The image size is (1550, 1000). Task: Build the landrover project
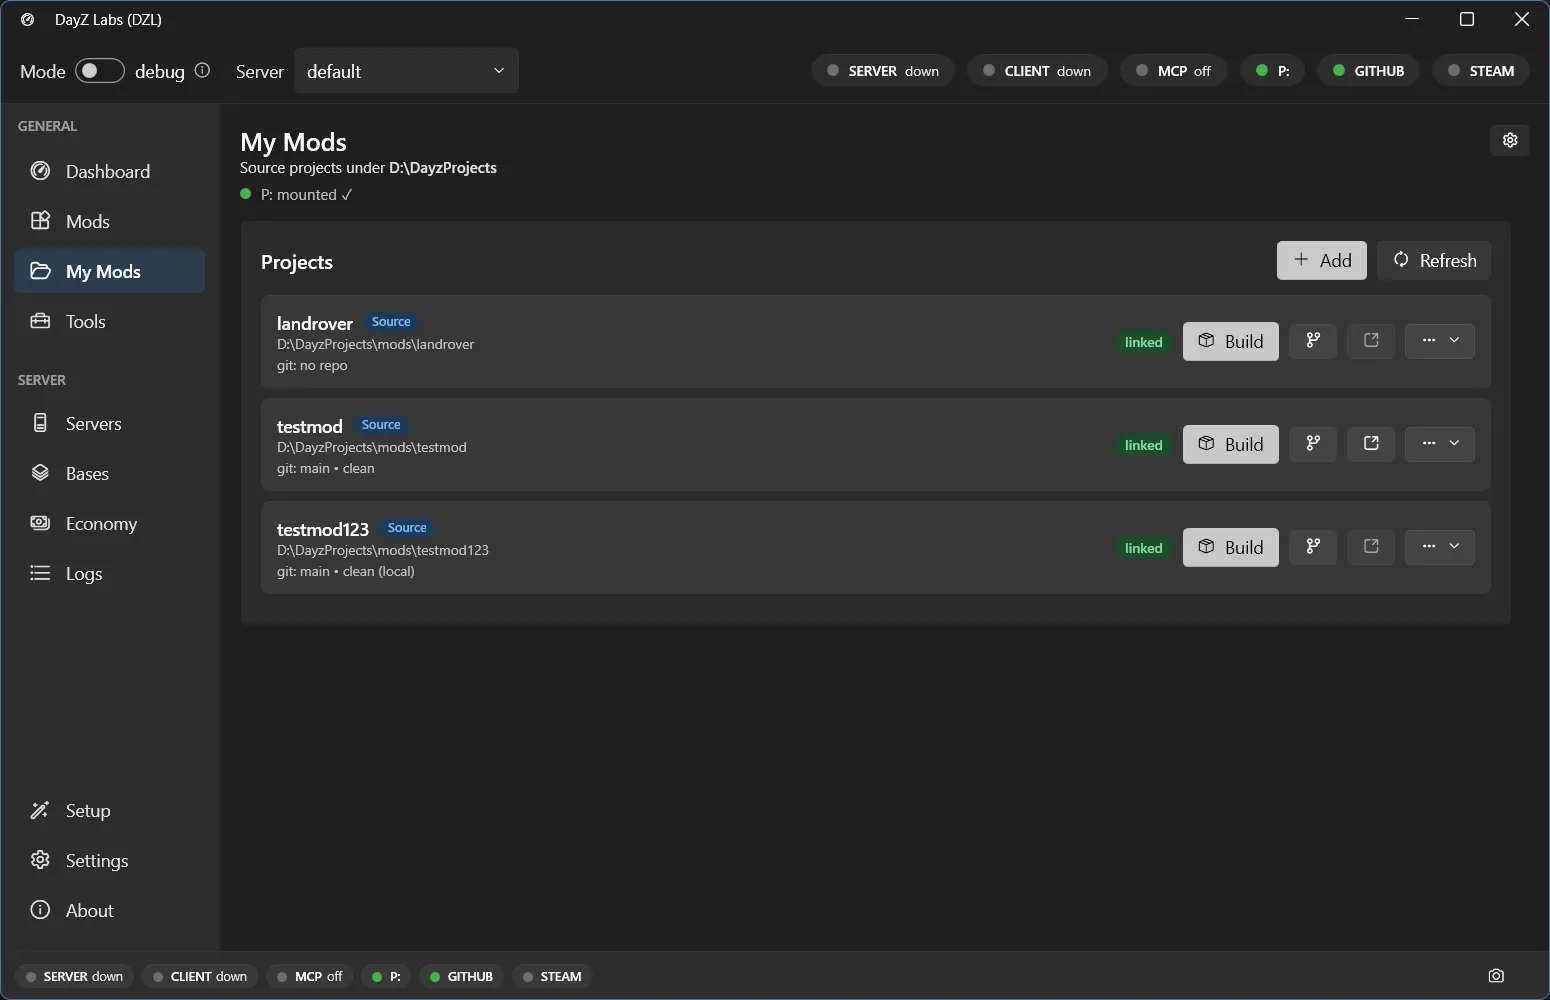click(x=1230, y=341)
